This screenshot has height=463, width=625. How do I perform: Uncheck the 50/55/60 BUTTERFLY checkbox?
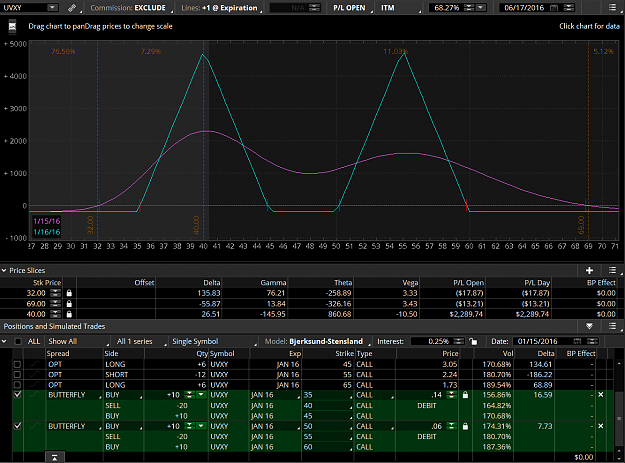[x=17, y=426]
